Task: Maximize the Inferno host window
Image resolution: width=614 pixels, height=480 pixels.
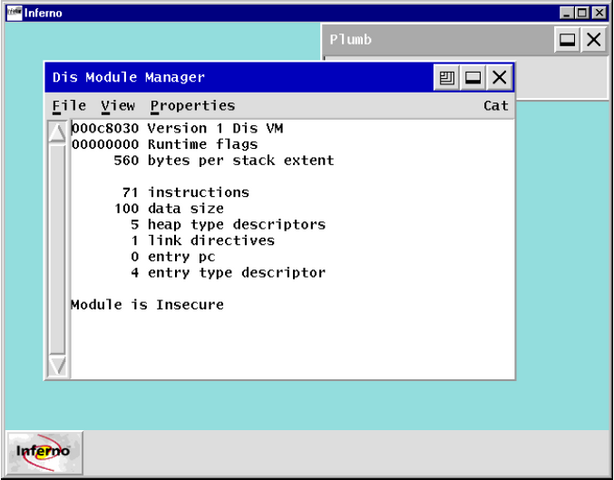Action: (x=582, y=13)
